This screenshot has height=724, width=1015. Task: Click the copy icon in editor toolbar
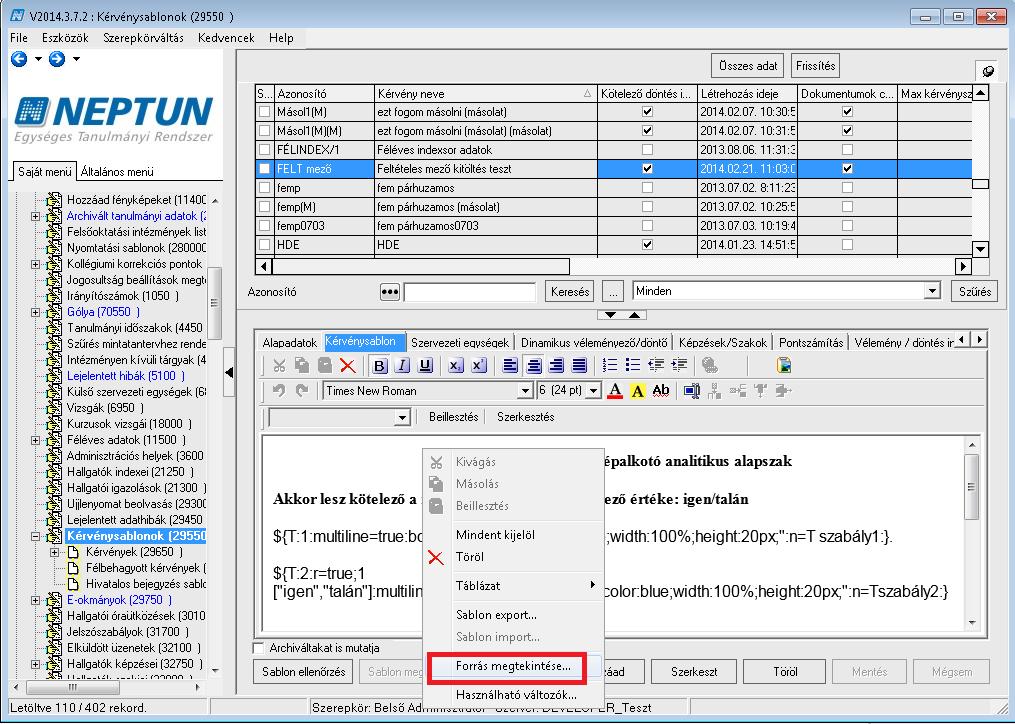click(x=302, y=366)
